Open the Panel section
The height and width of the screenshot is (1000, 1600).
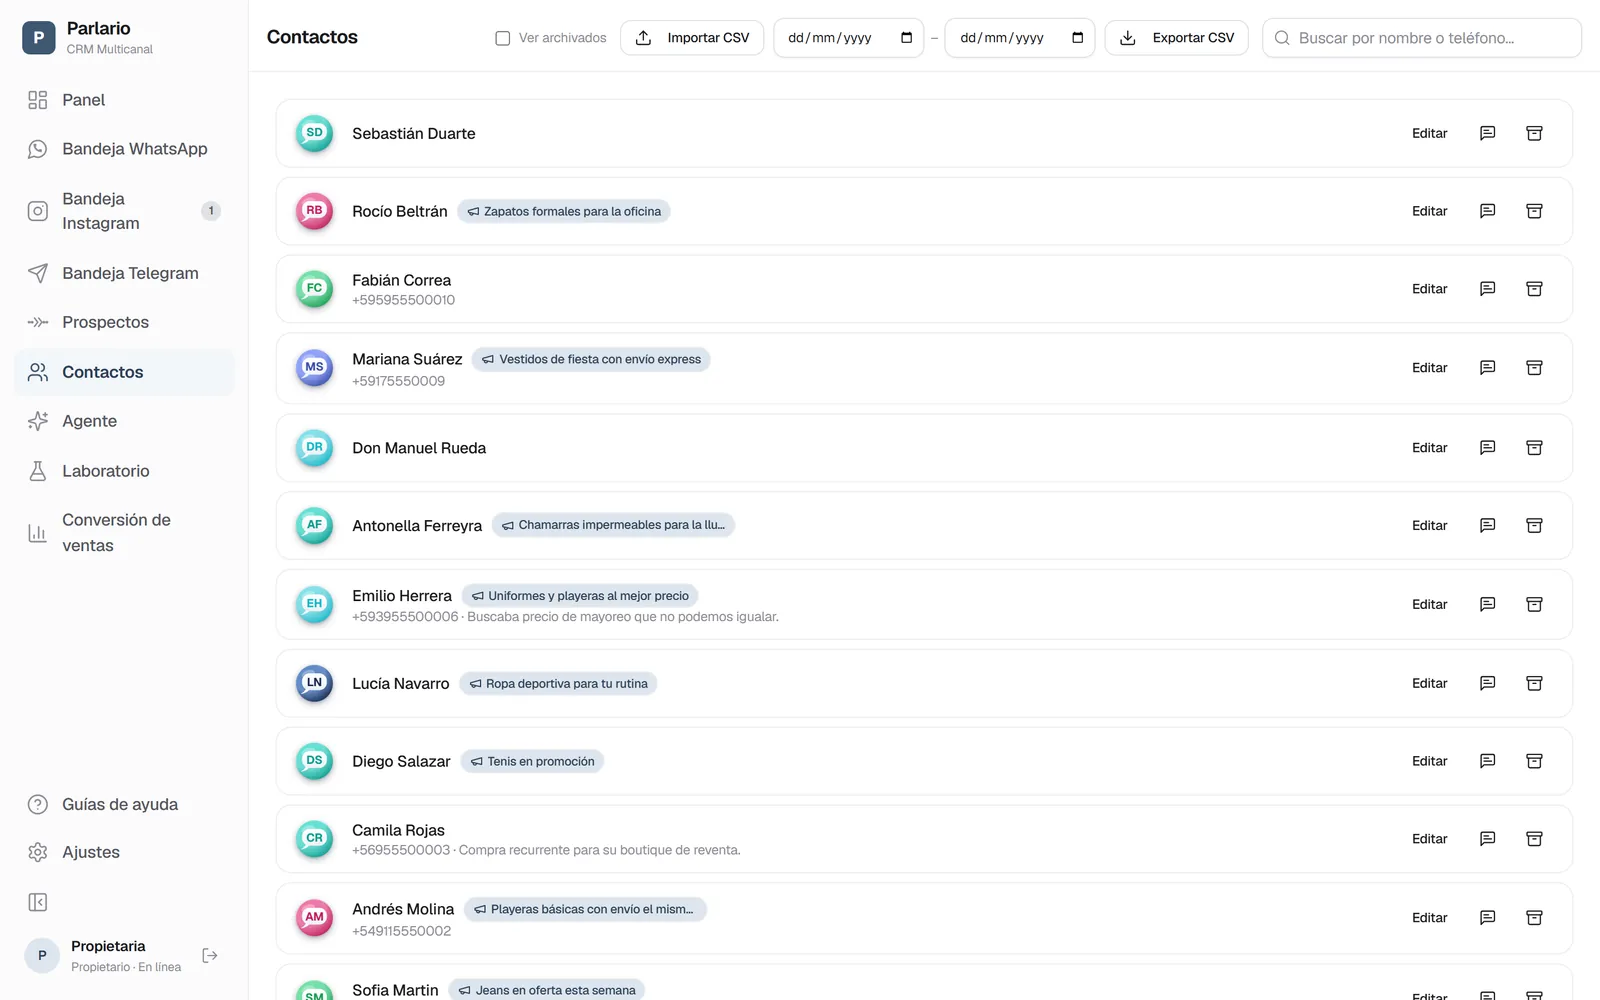pyautogui.click(x=124, y=100)
